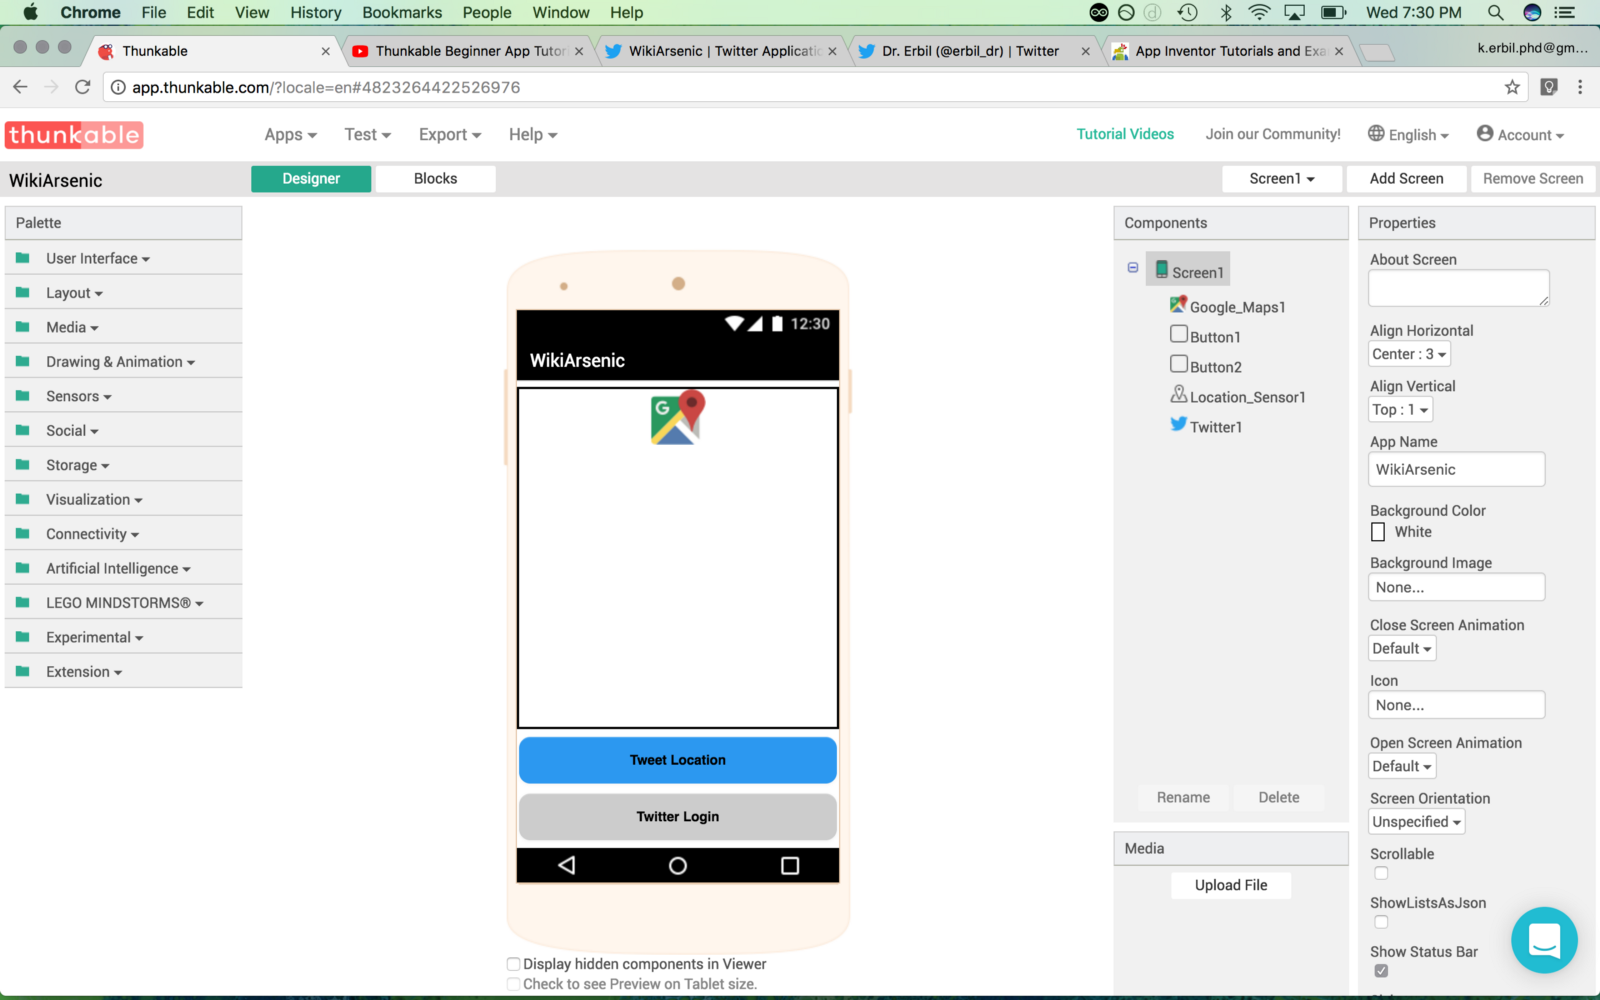1600x1000 pixels.
Task: Click the App Name input field
Action: pos(1456,470)
